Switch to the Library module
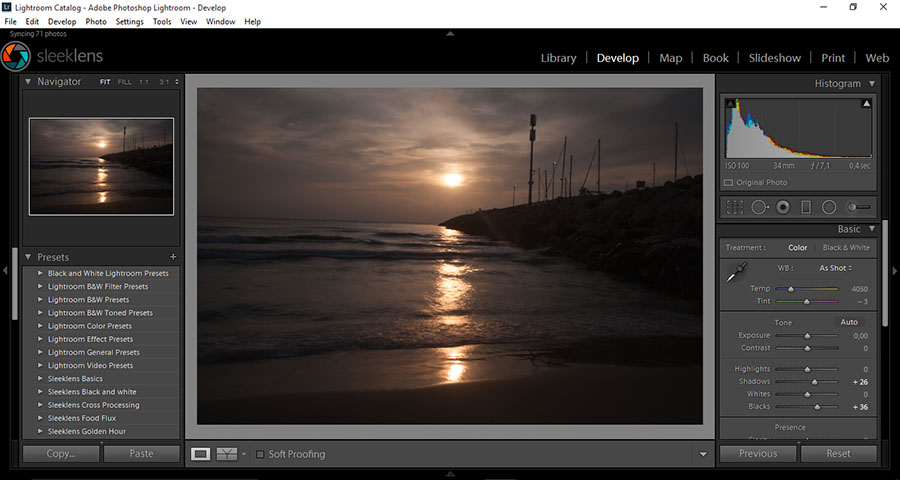 click(x=558, y=58)
